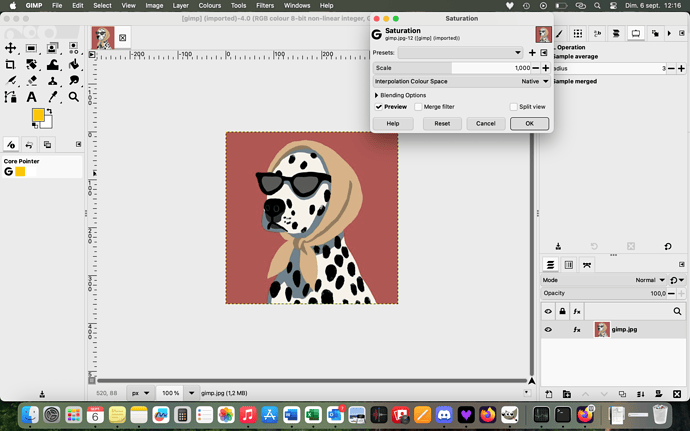690x431 pixels.
Task: Increase Scale value with plus button
Action: point(546,68)
